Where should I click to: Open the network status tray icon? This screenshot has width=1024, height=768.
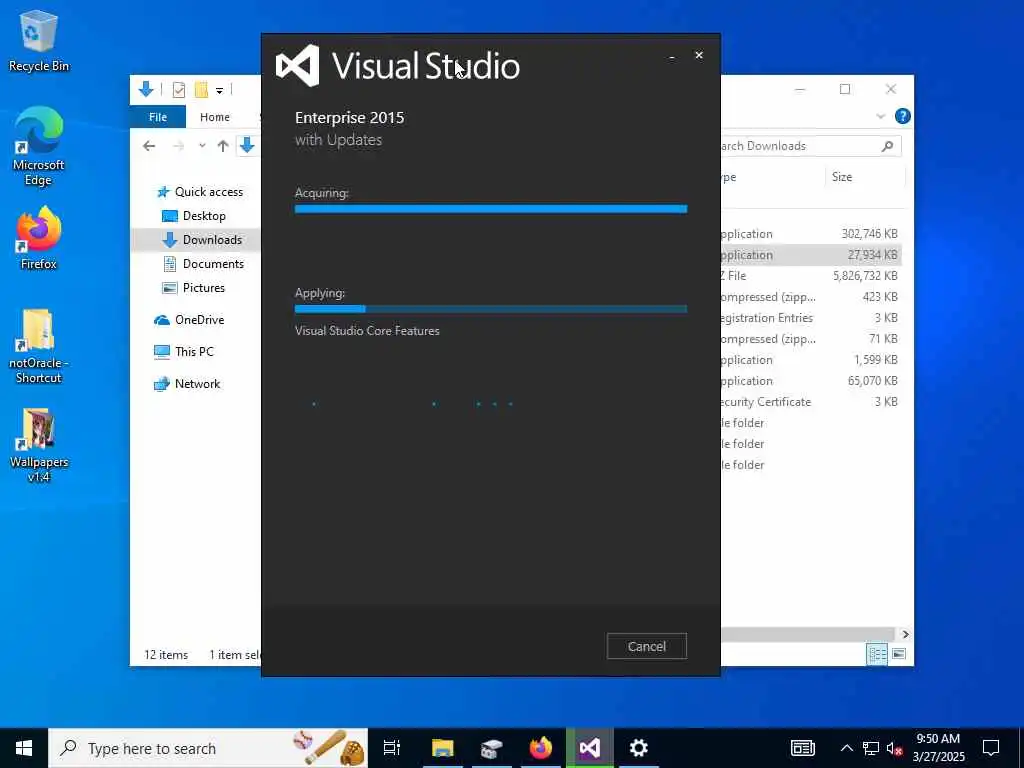(x=871, y=748)
